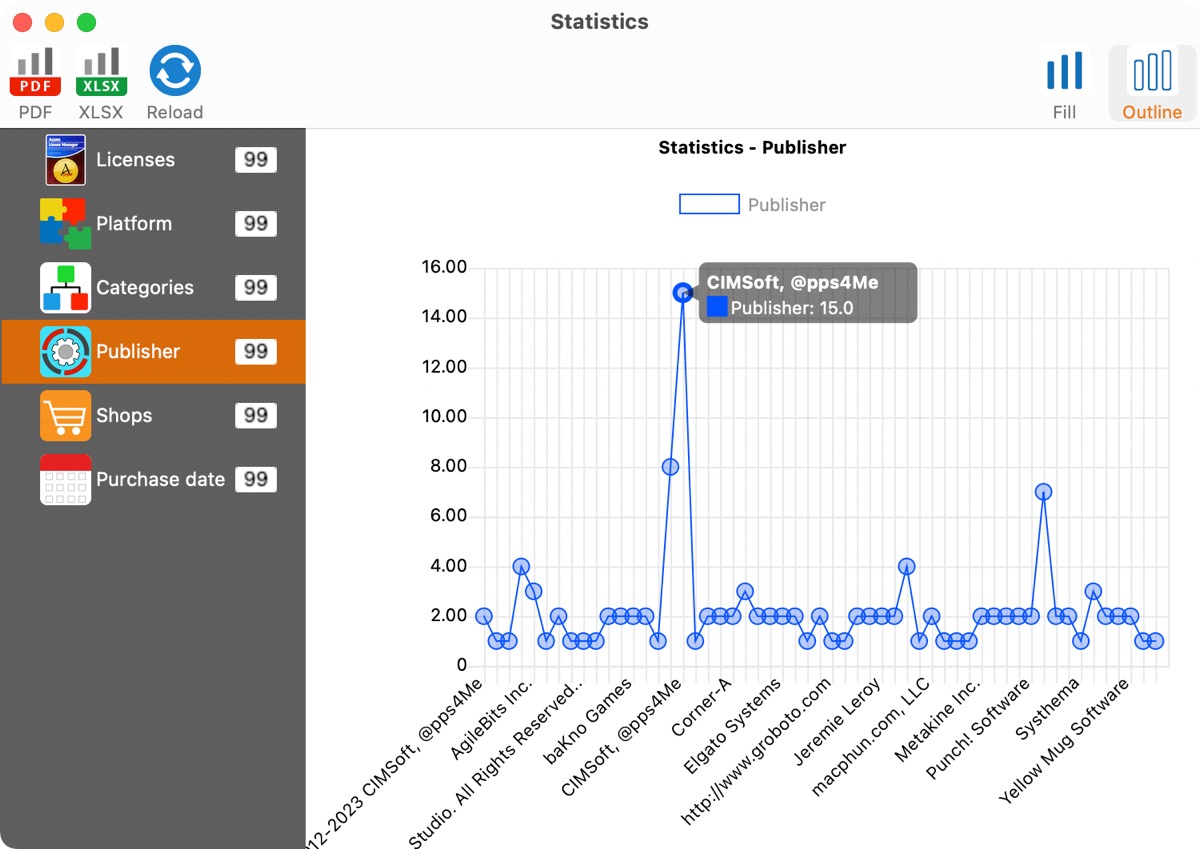This screenshot has height=849, width=1200.
Task: Switch chart style to Fill
Action: (x=1064, y=84)
